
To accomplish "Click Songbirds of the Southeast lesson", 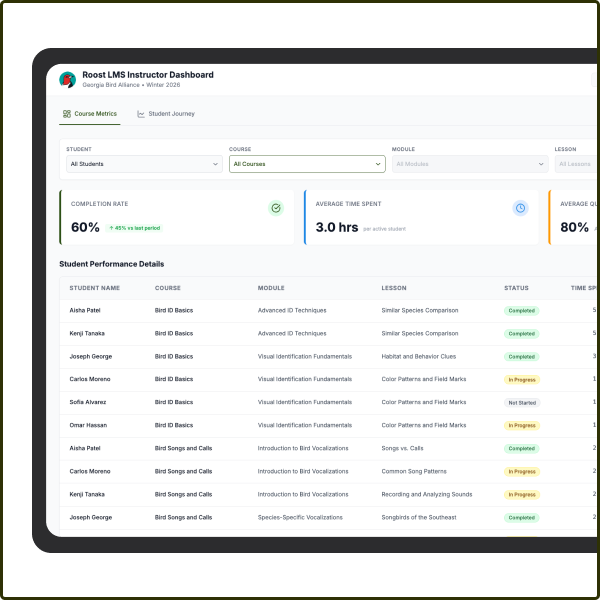I will [419, 517].
